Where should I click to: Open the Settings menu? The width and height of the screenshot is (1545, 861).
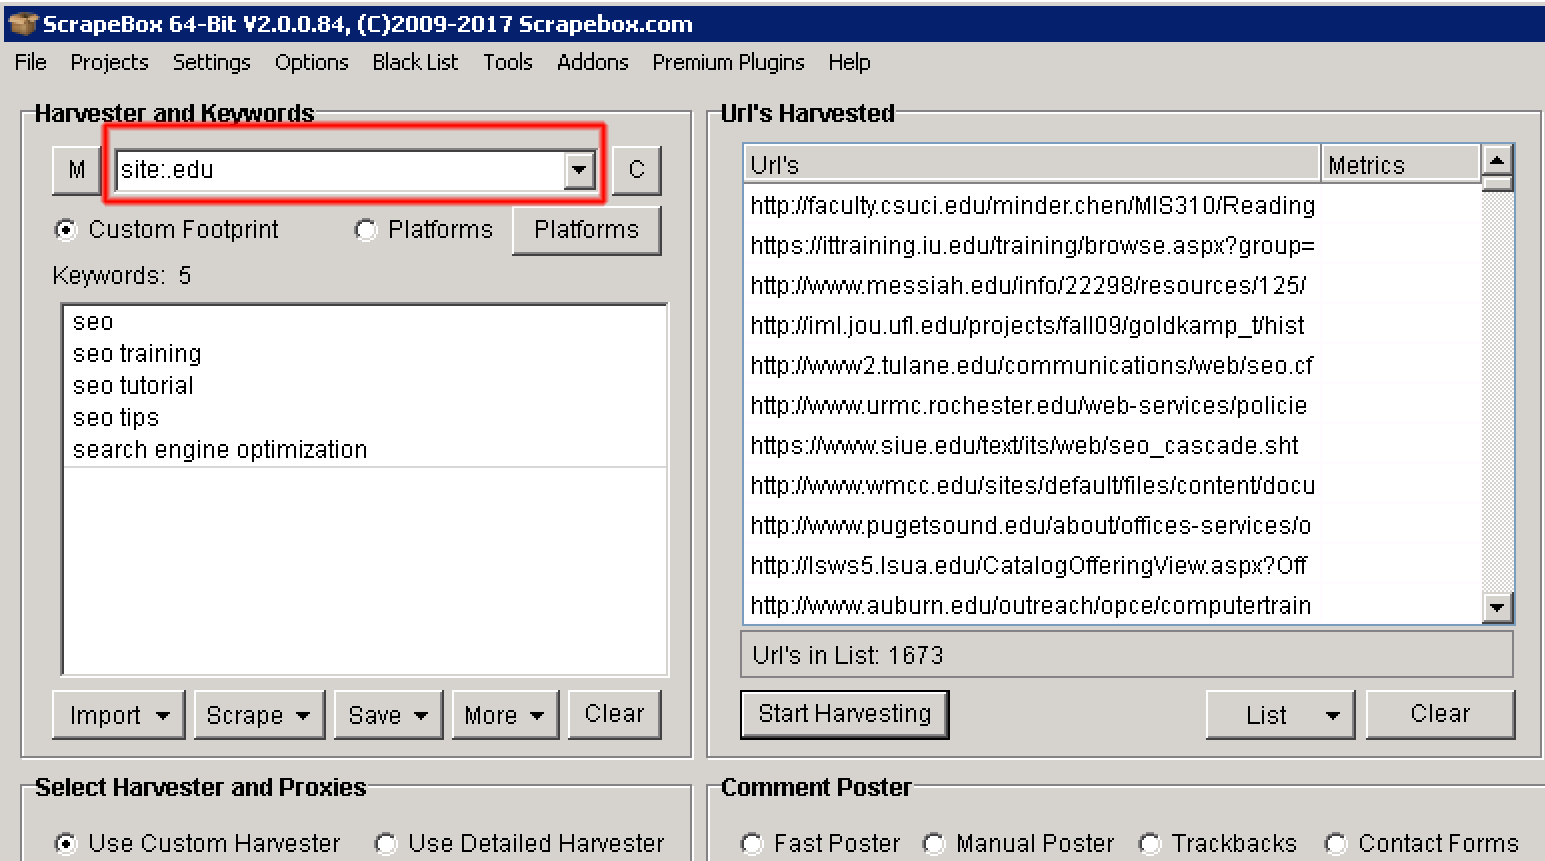pos(212,62)
